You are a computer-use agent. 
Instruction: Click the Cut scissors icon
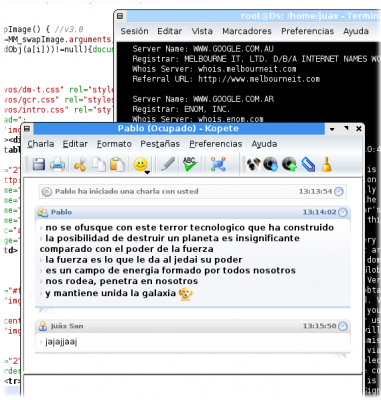point(80,164)
